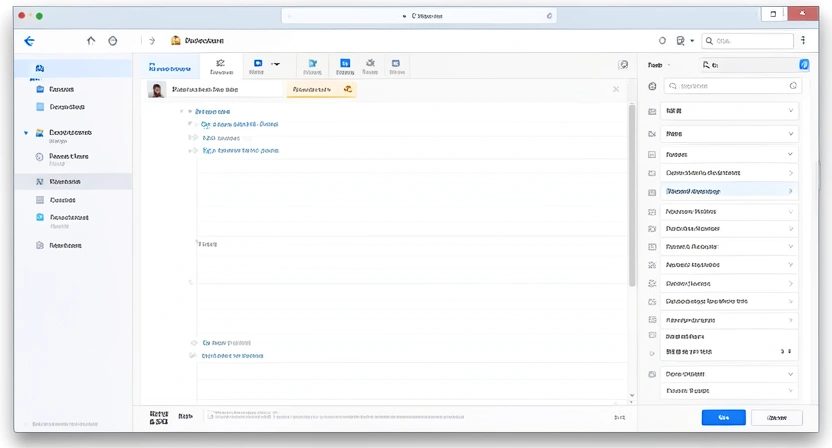Viewport: 832px width, 448px height.
Task: Open the vertical three-dot menu at top right
Action: (x=803, y=41)
